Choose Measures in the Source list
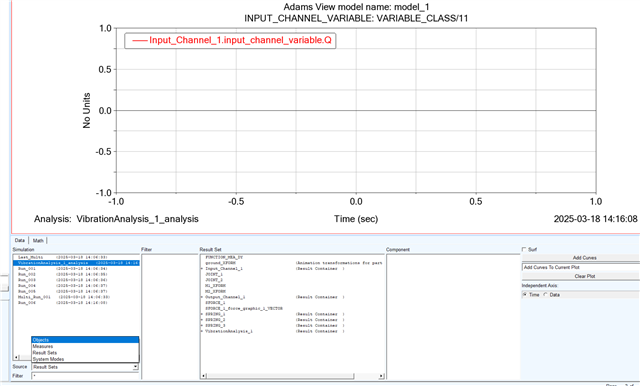 [85, 346]
